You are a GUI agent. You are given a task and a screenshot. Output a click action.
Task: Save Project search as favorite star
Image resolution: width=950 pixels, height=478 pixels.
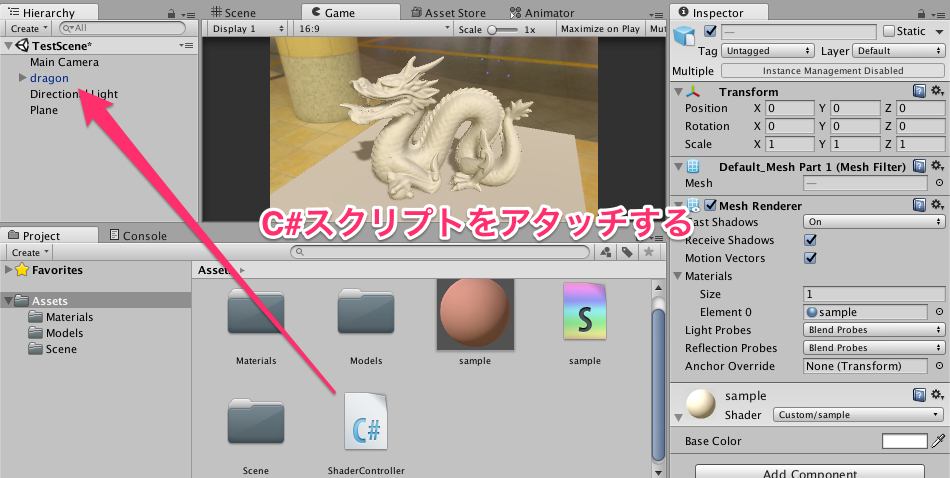tap(648, 252)
